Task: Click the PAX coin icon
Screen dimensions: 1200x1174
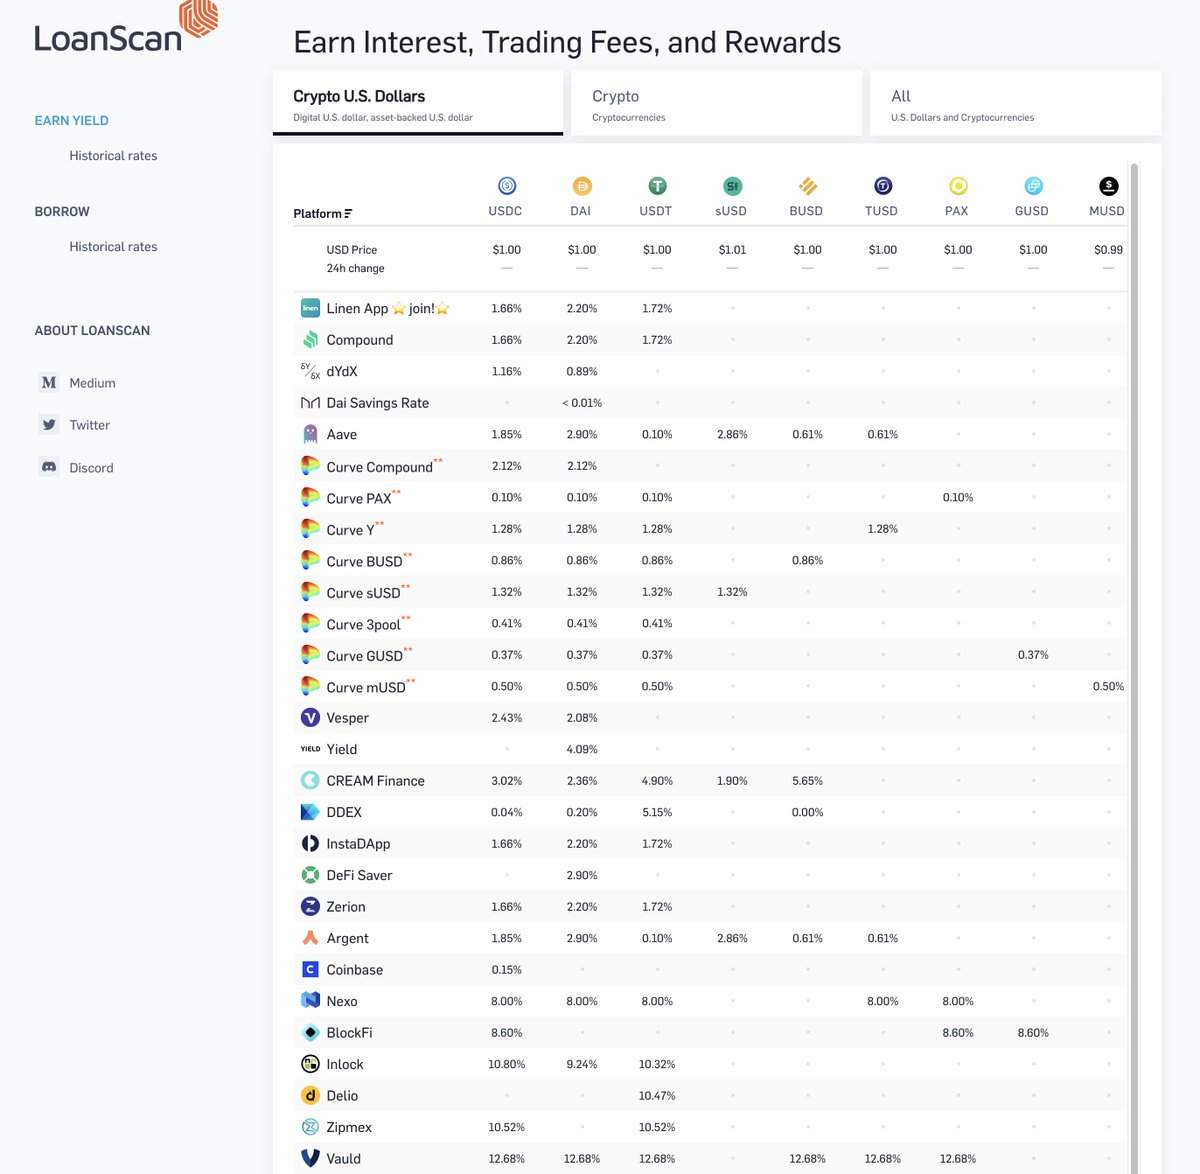Action: (x=958, y=186)
